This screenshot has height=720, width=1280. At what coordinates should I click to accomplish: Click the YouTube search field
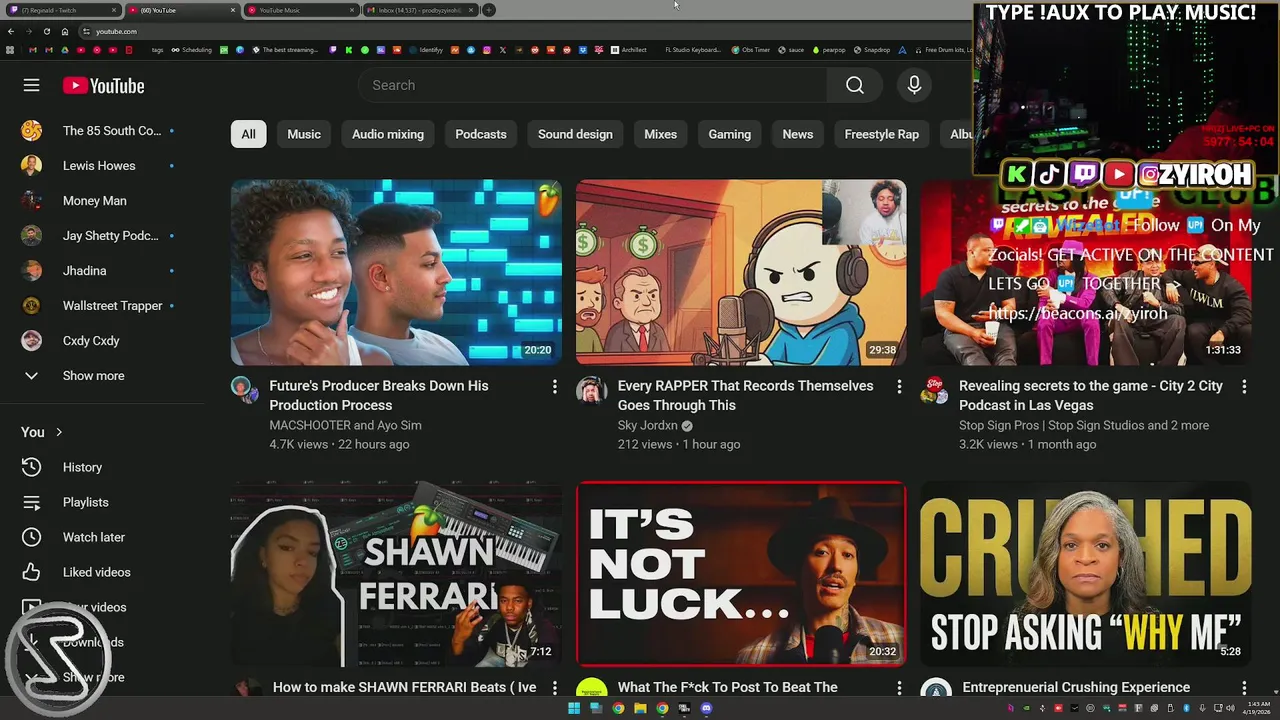tap(593, 85)
